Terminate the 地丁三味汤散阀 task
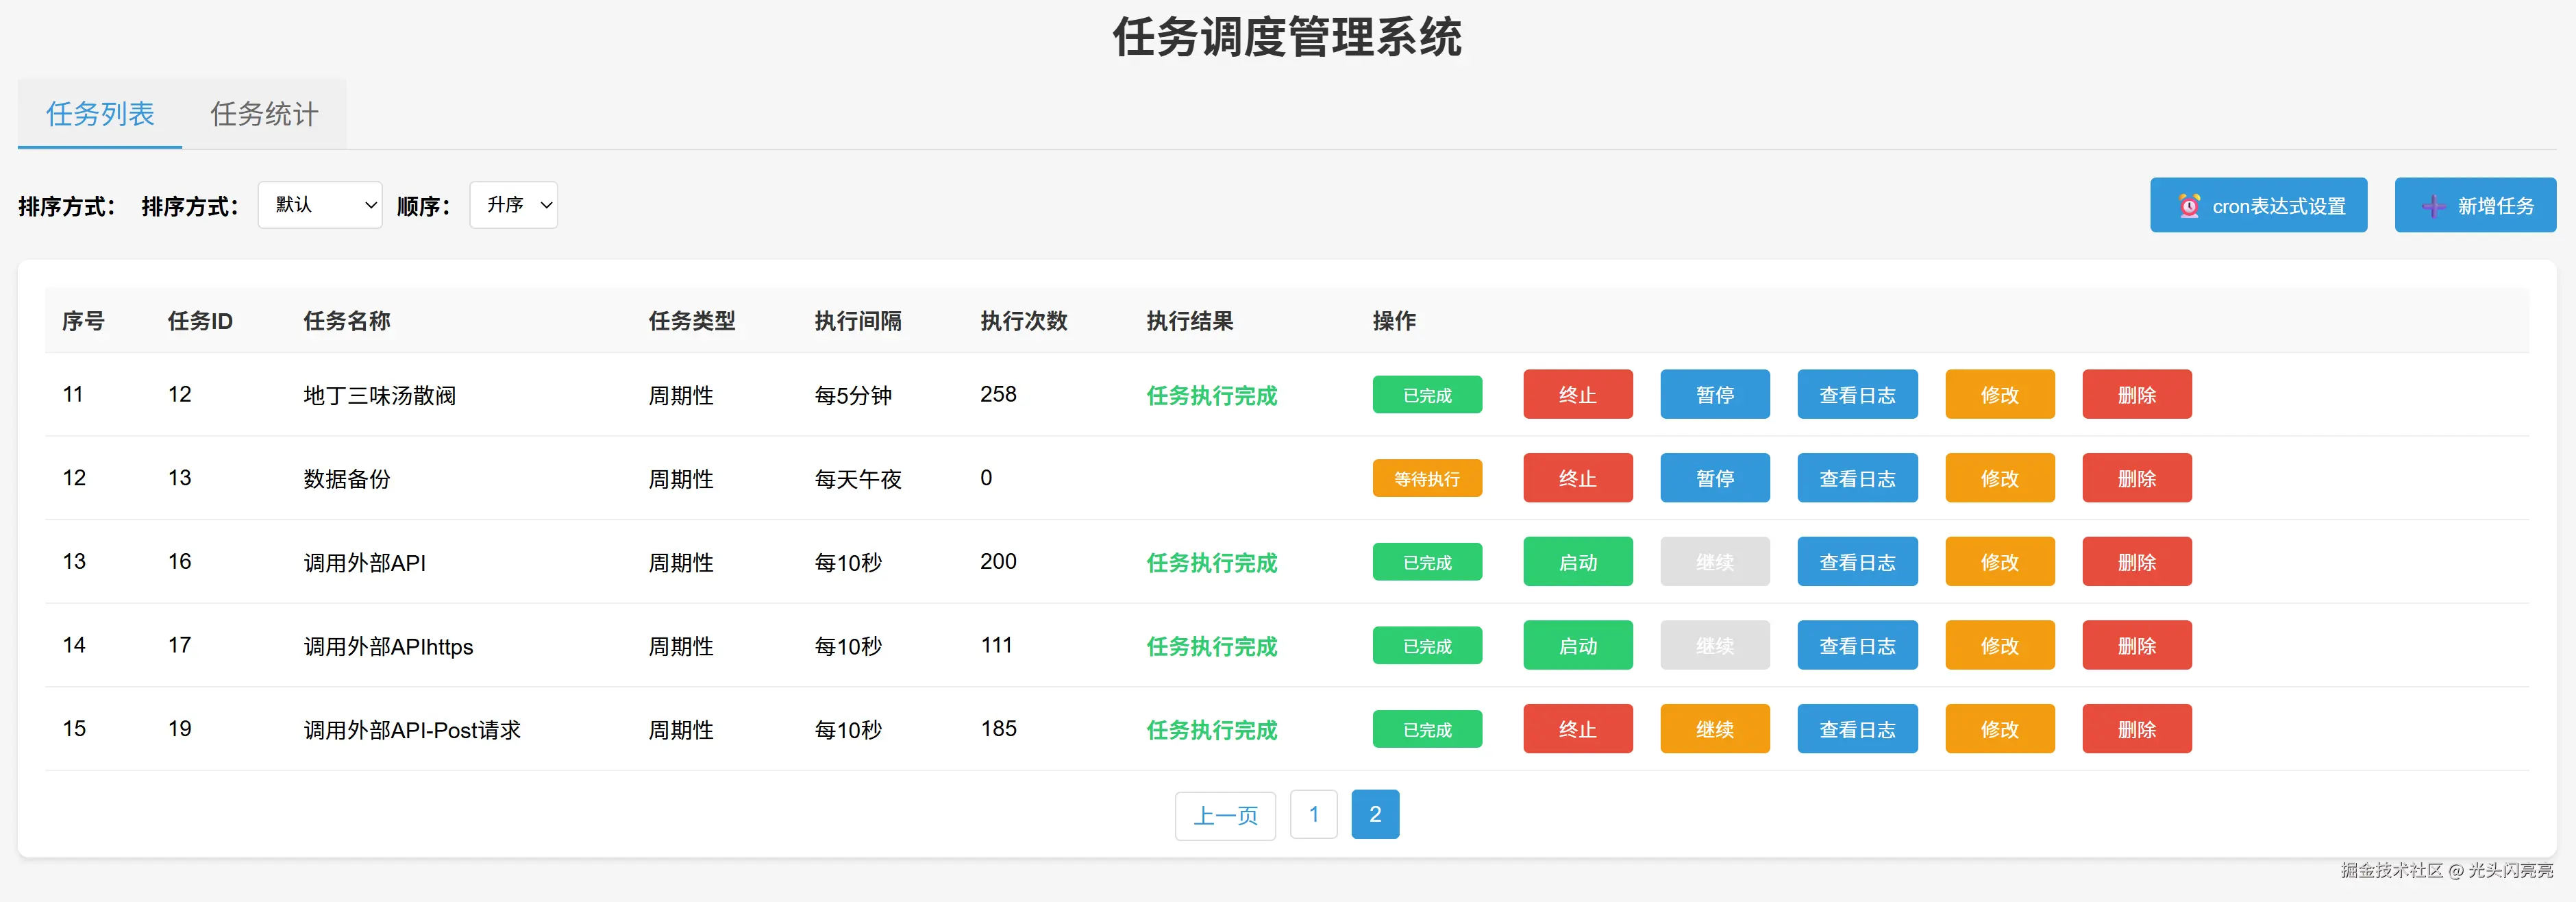Image resolution: width=2576 pixels, height=902 pixels. click(x=1577, y=395)
